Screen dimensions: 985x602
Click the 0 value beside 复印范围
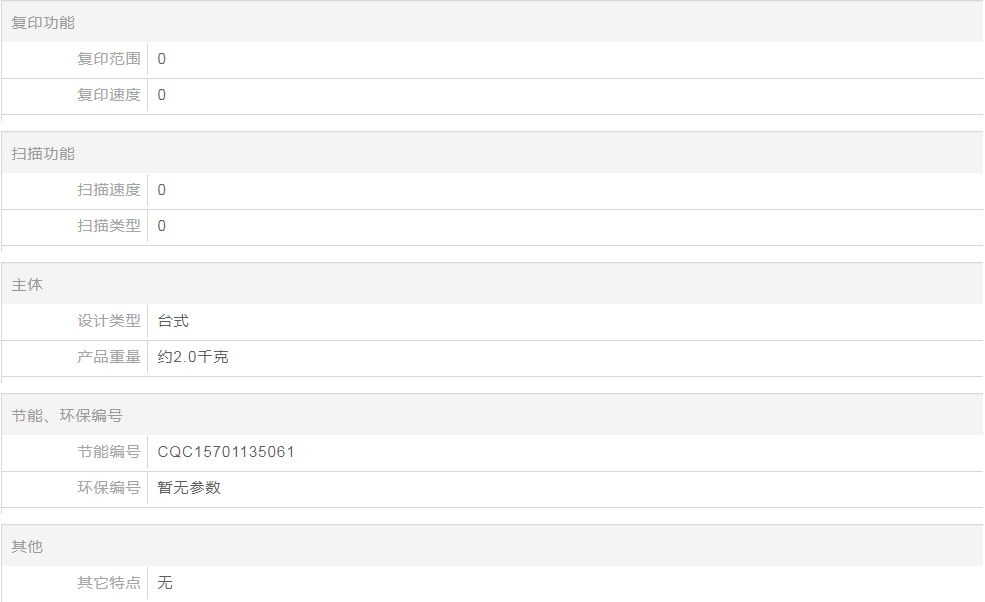(x=162, y=59)
